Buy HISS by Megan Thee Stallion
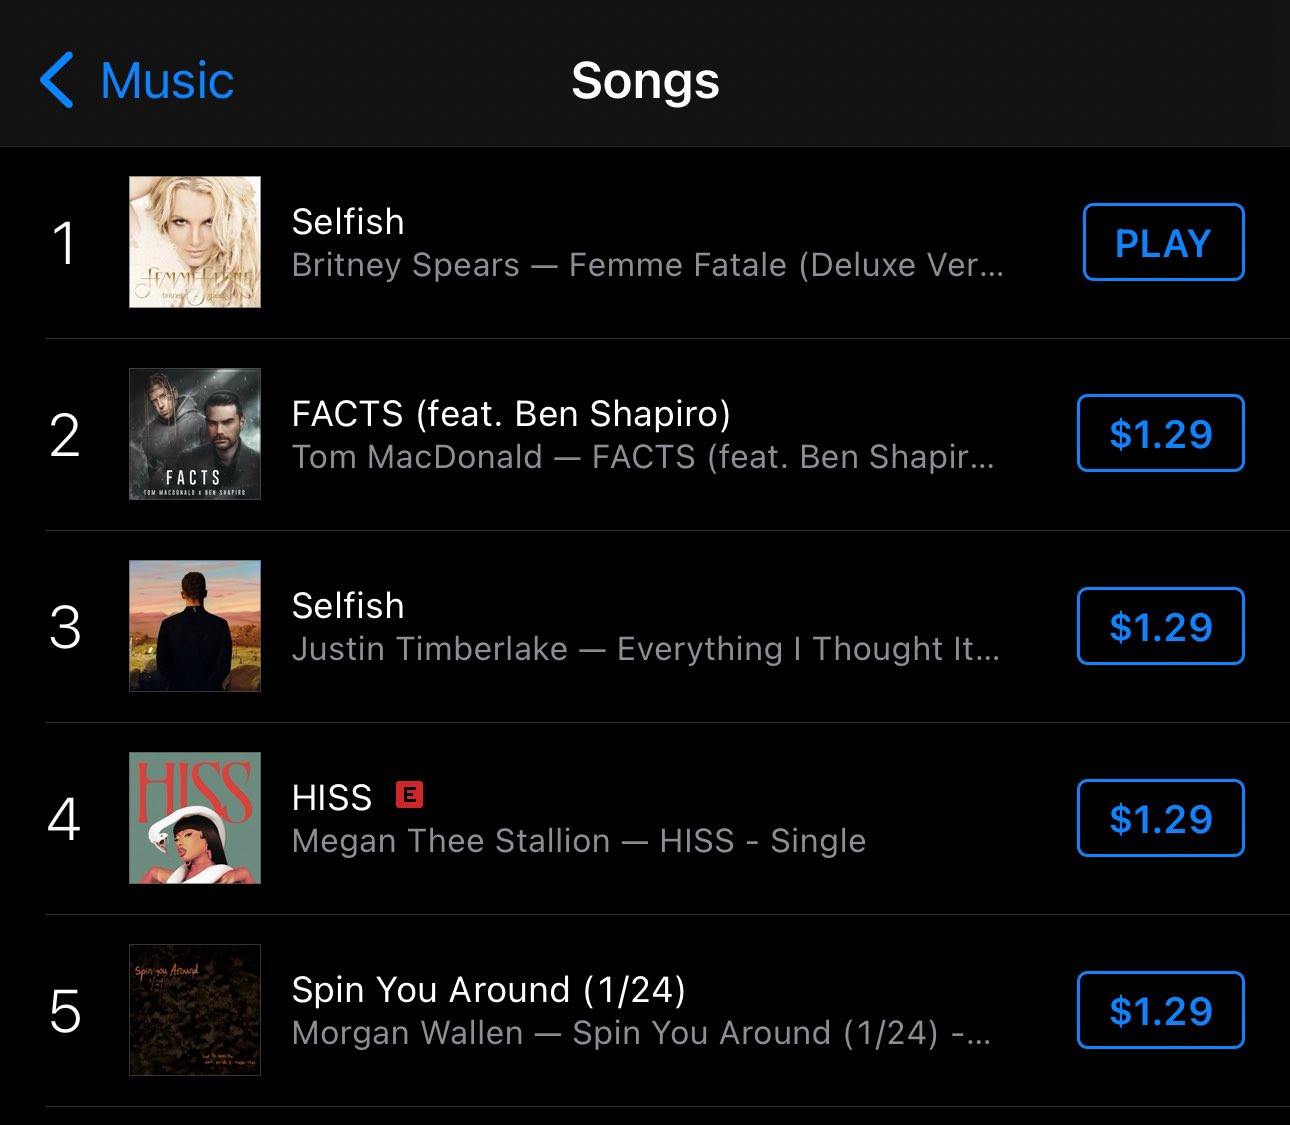Image resolution: width=1290 pixels, height=1125 pixels. pos(1160,819)
